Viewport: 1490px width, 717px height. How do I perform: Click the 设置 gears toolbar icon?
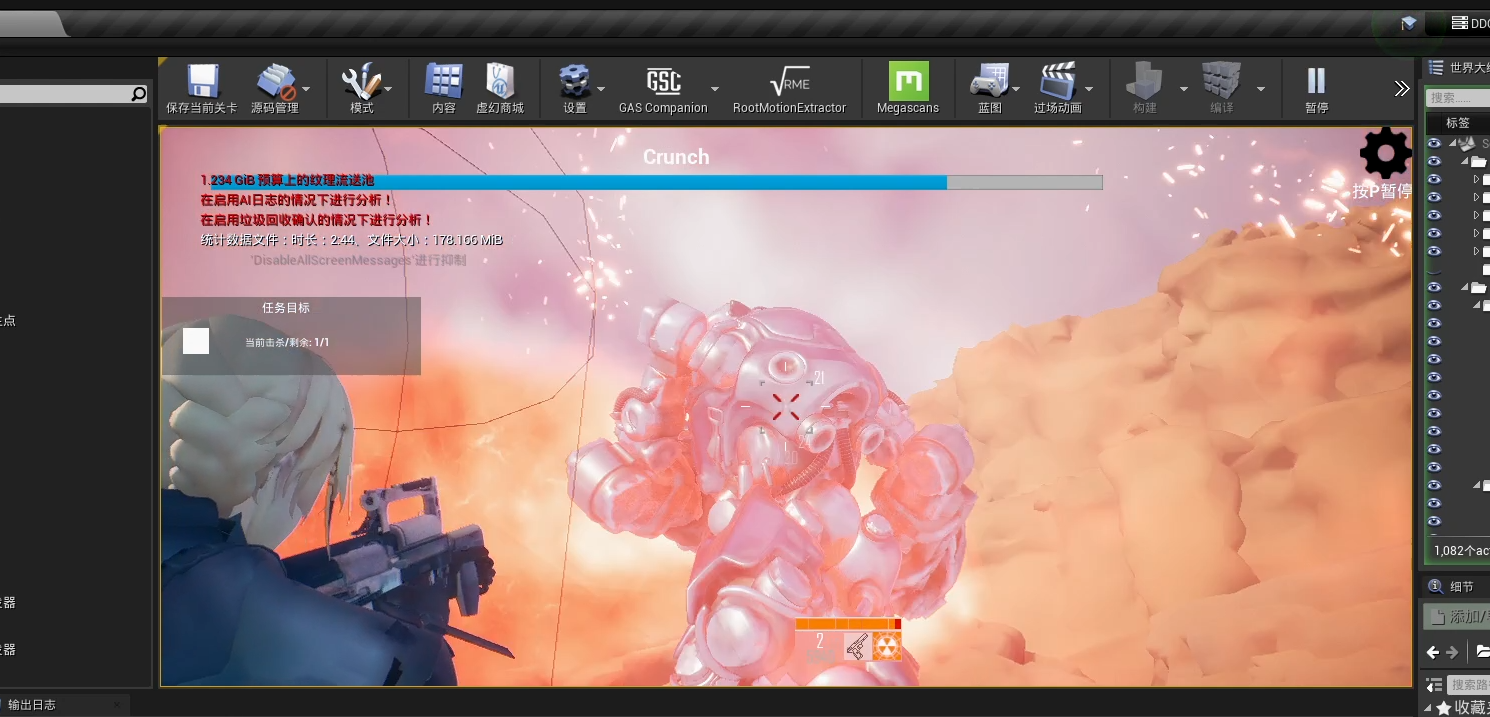point(575,81)
